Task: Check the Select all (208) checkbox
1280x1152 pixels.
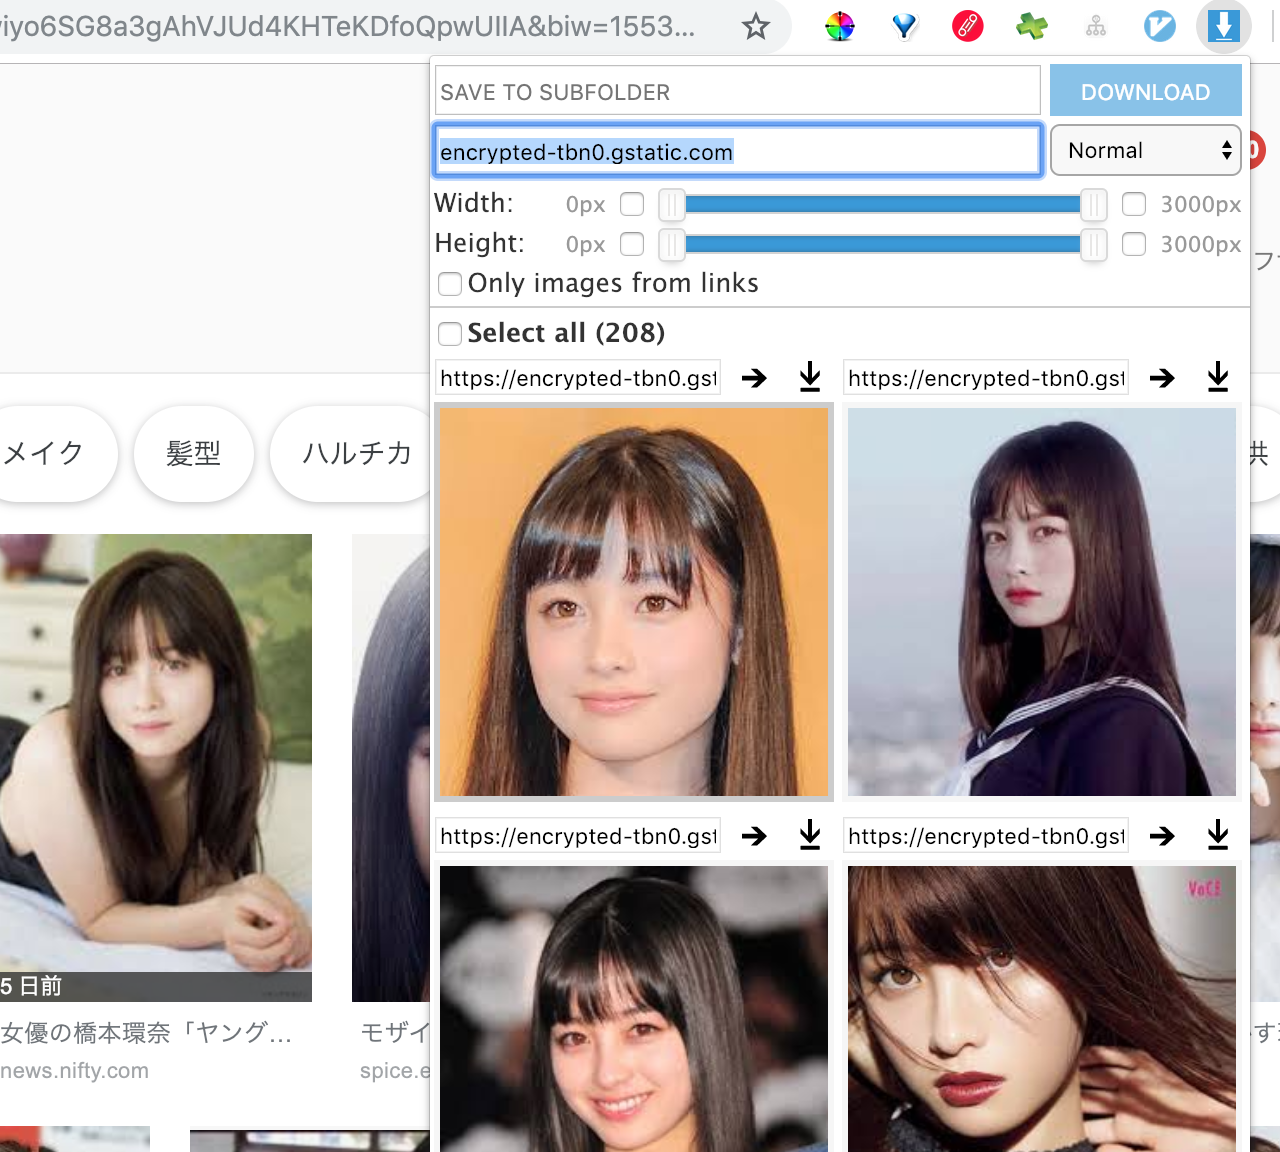Action: point(450,333)
